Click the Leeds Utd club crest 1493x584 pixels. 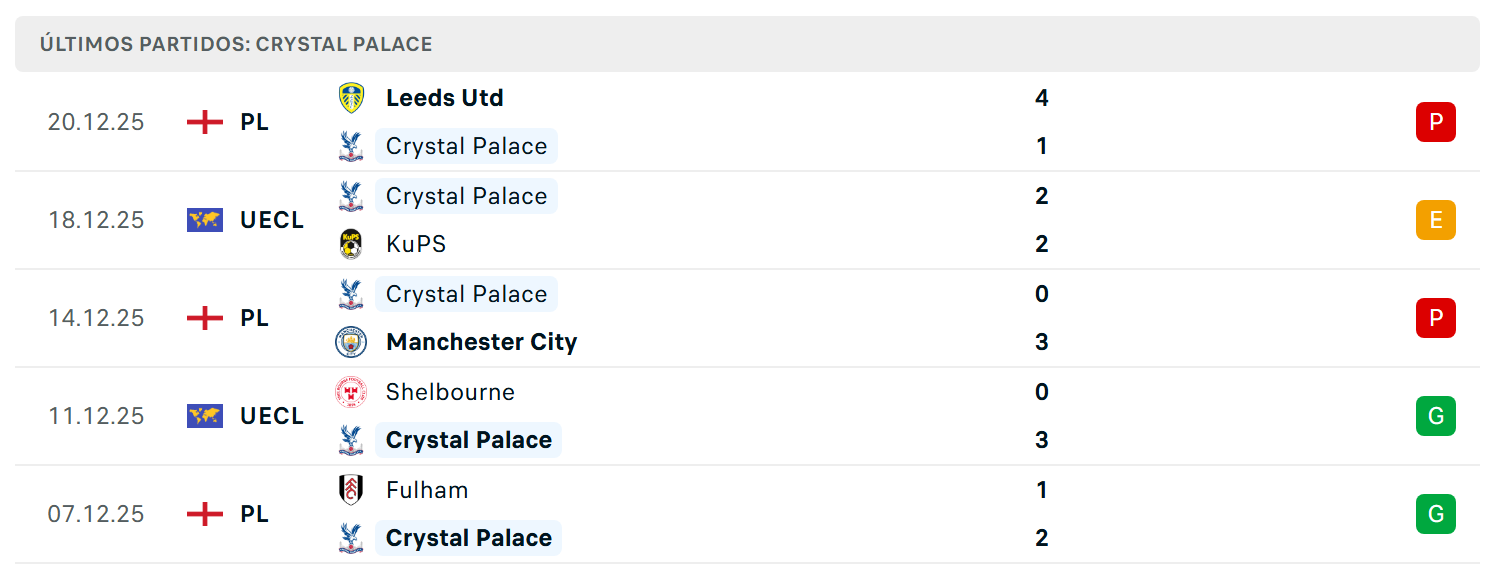click(351, 98)
